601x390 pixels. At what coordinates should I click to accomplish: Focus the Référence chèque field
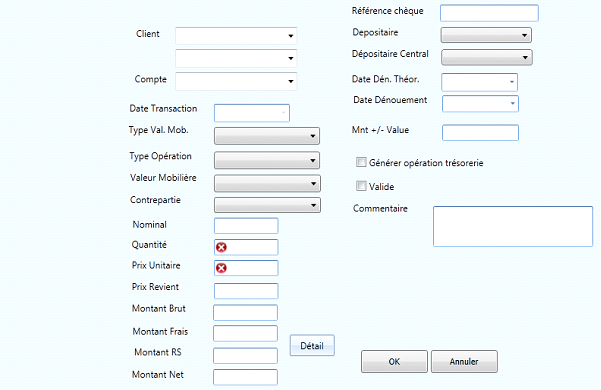pos(489,13)
